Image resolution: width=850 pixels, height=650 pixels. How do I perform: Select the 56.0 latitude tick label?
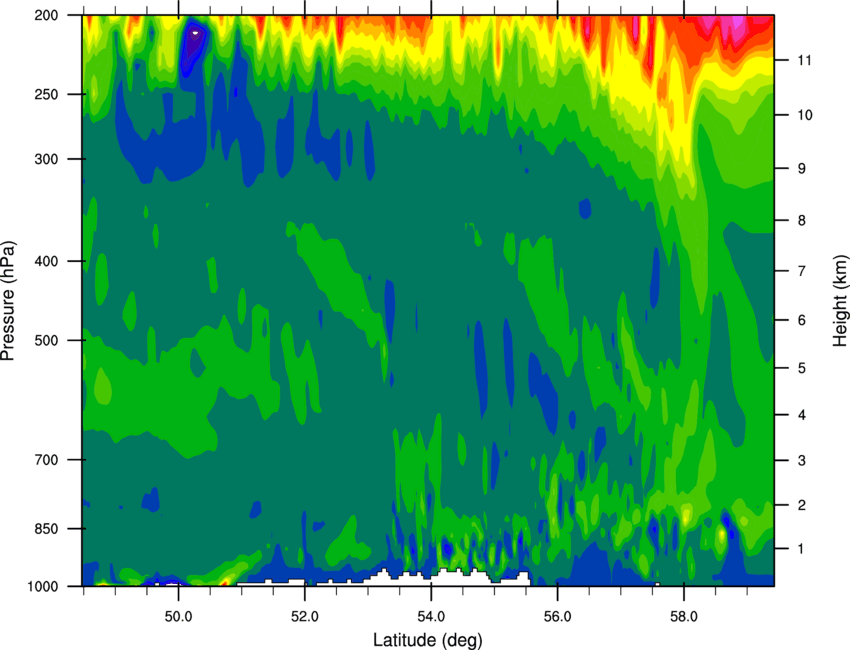pos(557,617)
